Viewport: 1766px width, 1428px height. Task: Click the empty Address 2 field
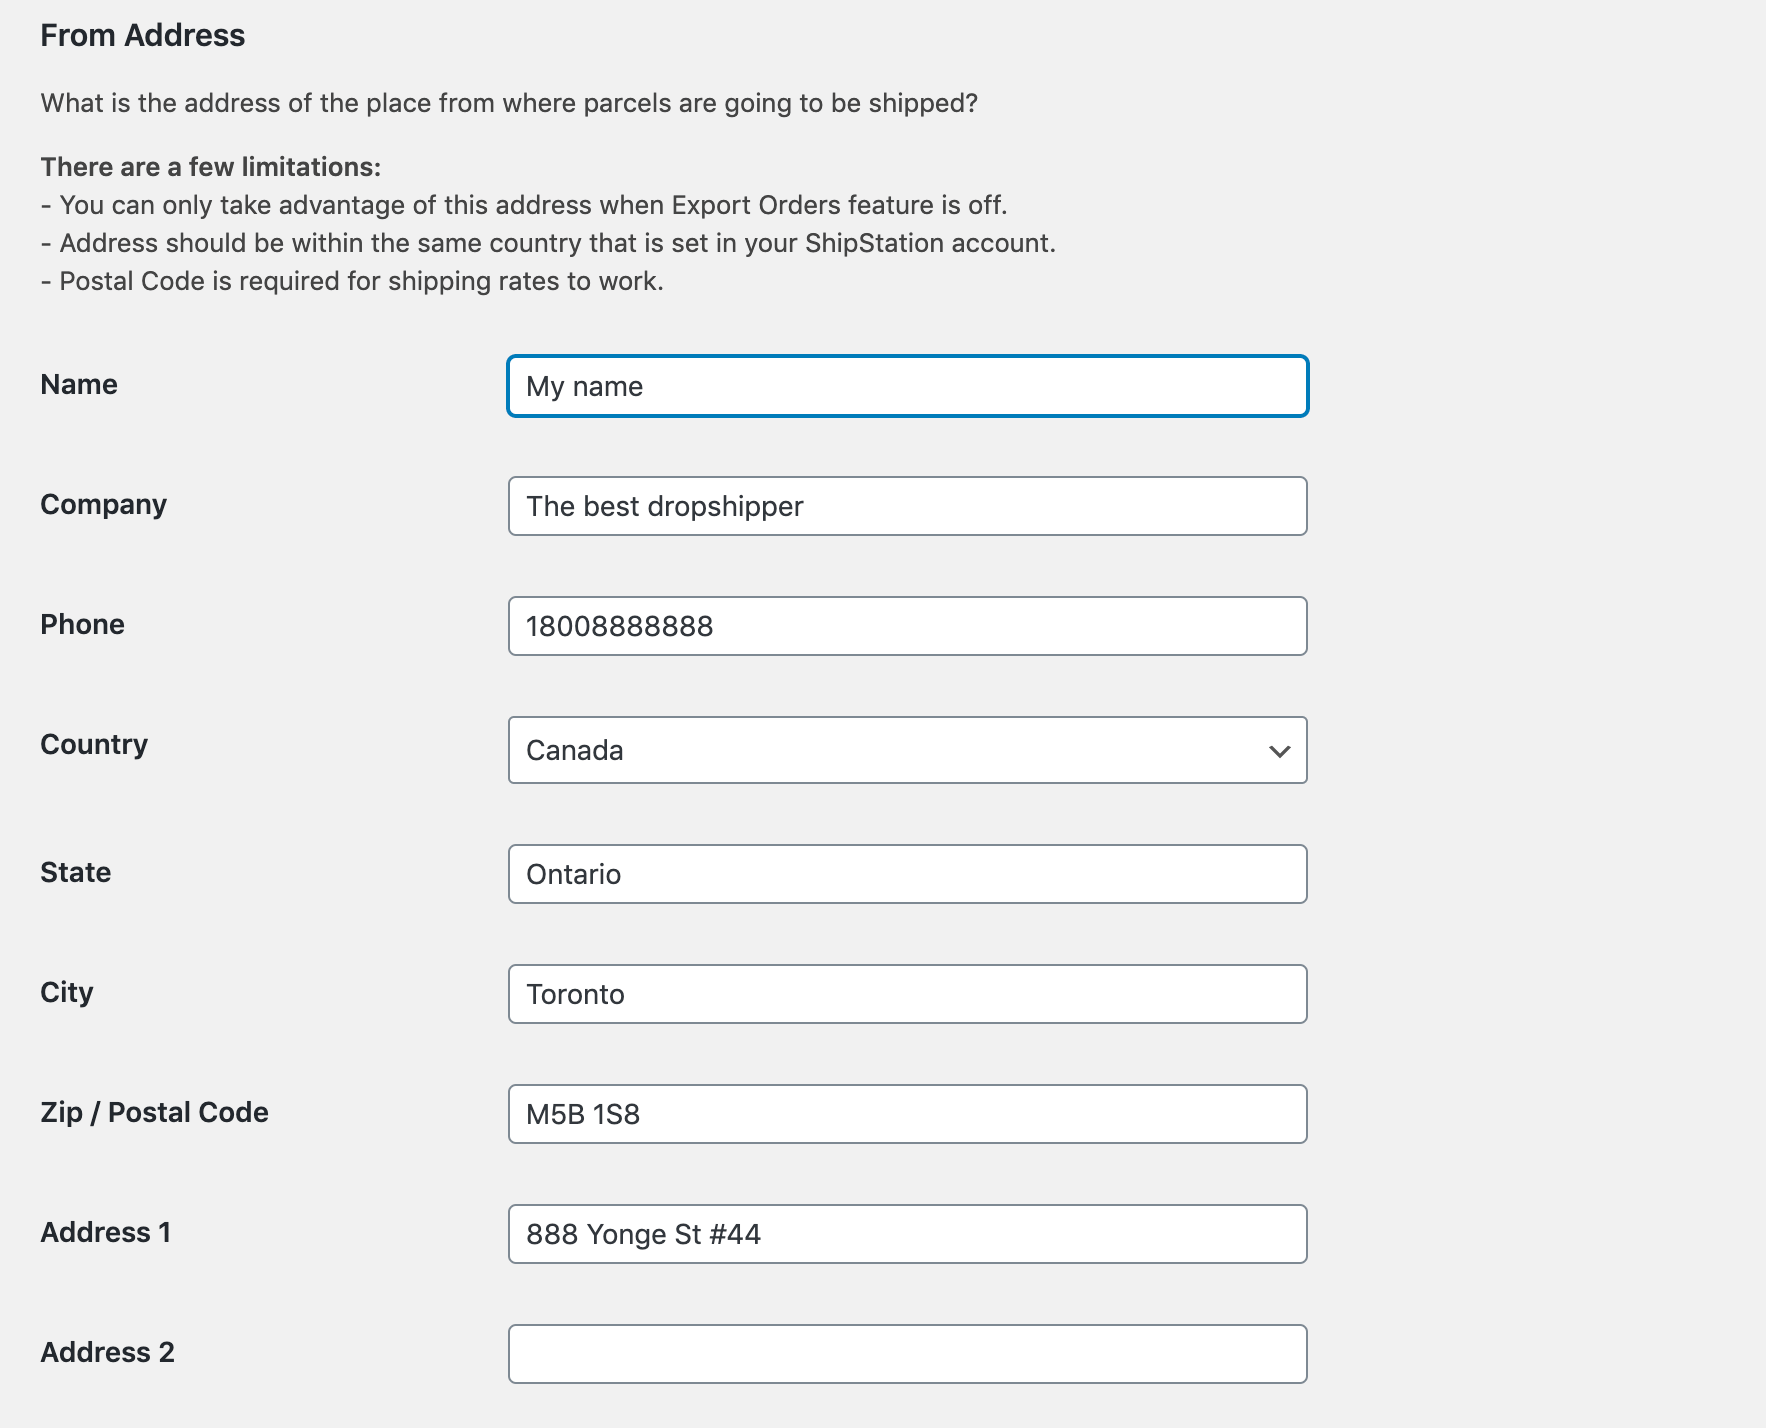(906, 1354)
